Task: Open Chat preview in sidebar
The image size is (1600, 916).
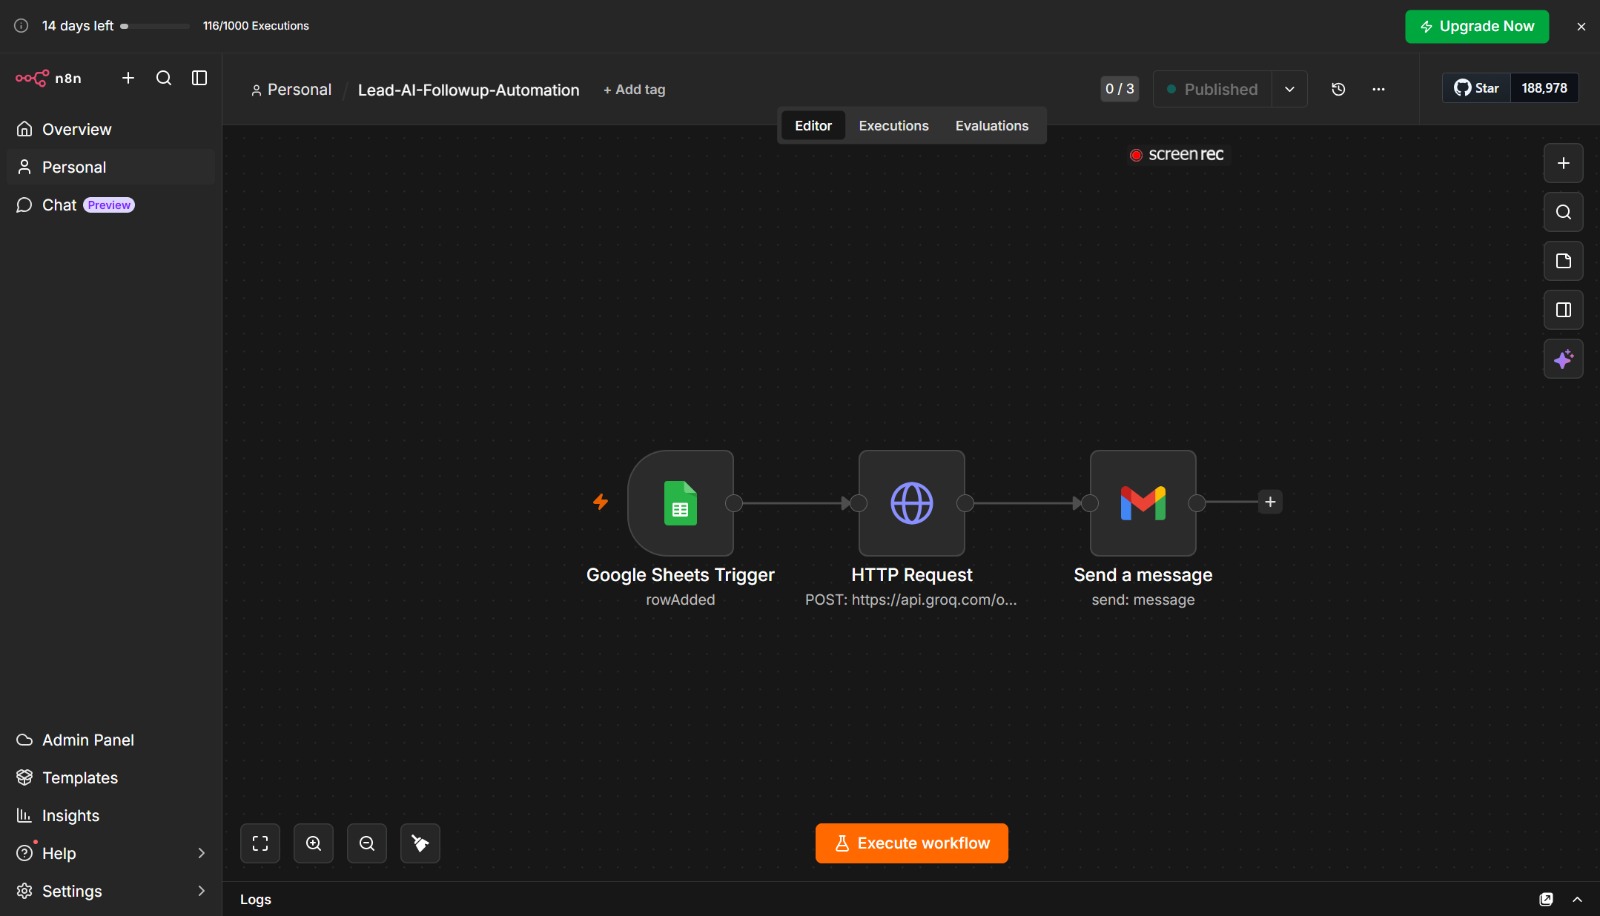Action: pyautogui.click(x=111, y=205)
